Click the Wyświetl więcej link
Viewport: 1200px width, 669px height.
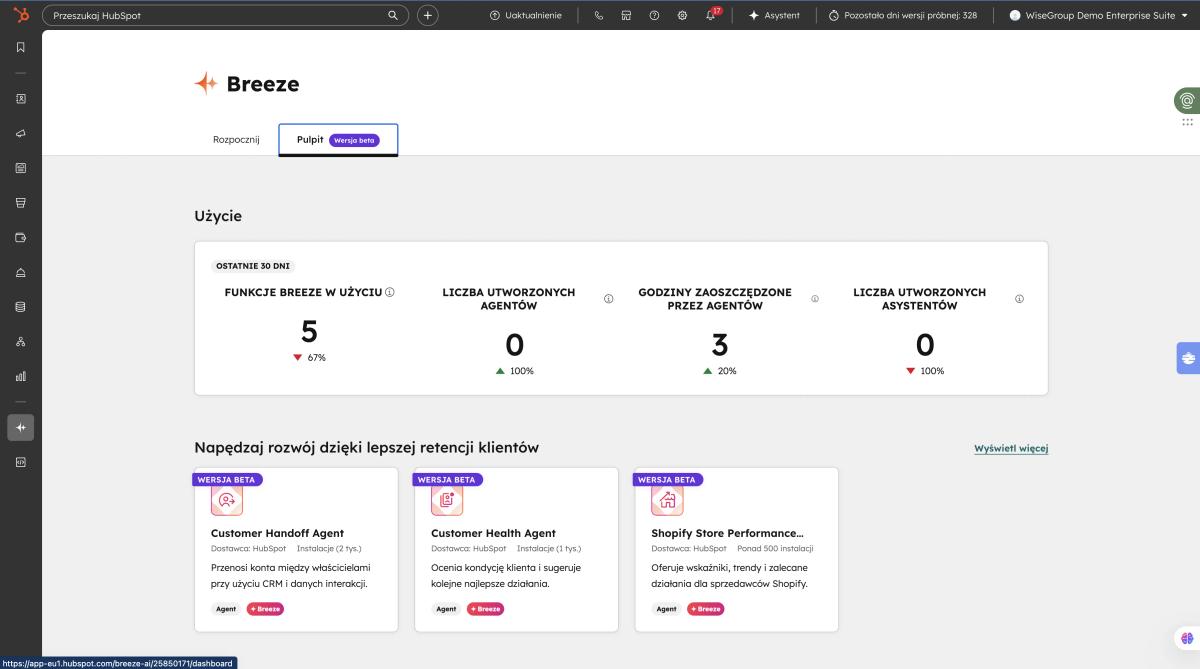tap(1011, 448)
